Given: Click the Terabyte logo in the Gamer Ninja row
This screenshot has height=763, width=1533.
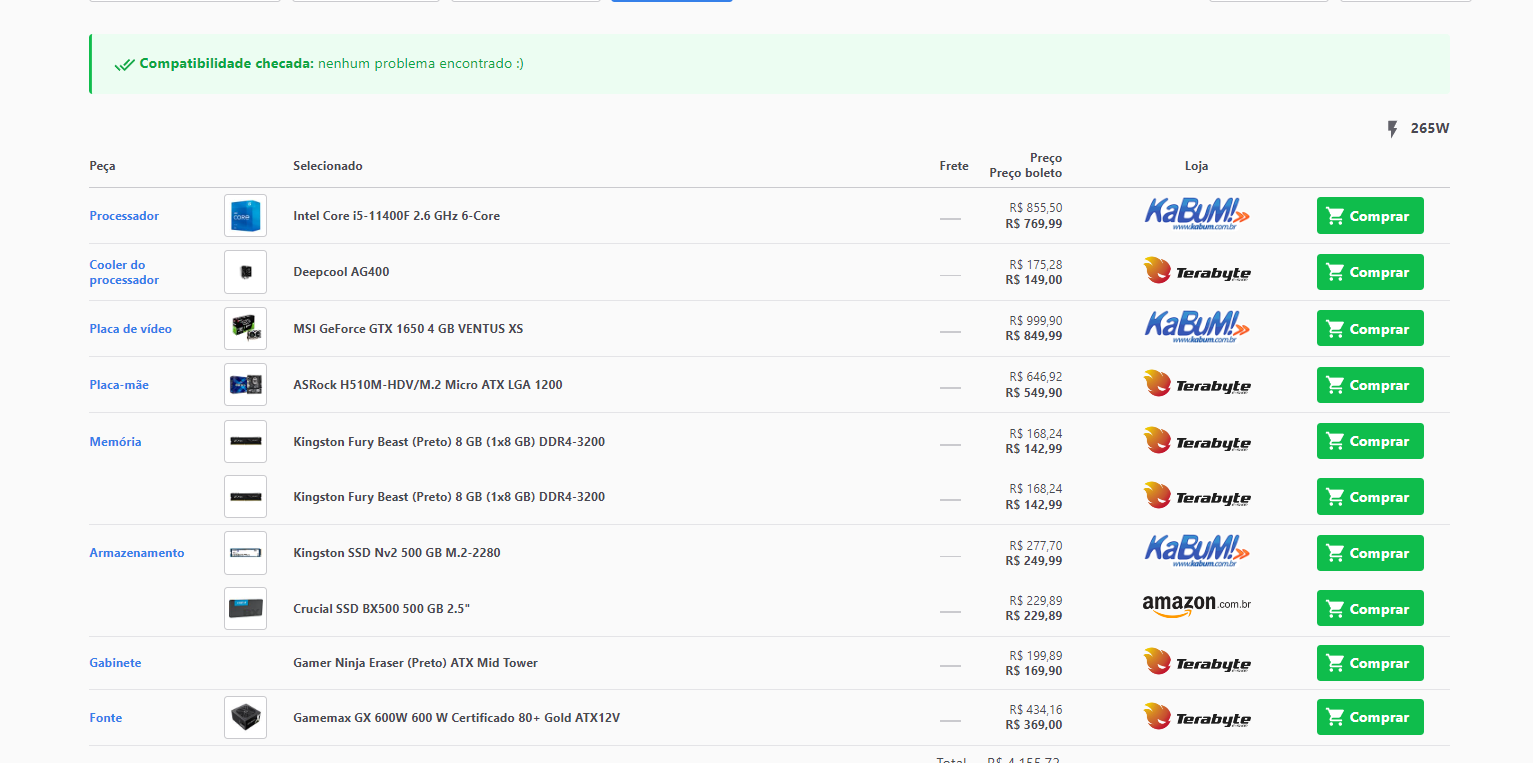Looking at the screenshot, I should point(1197,662).
